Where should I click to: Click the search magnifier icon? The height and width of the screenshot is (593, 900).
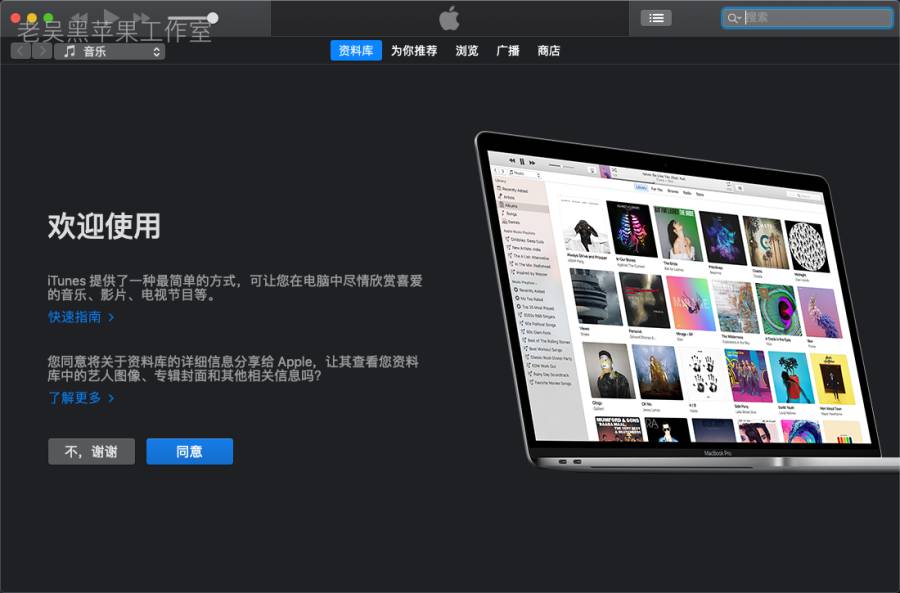(733, 18)
